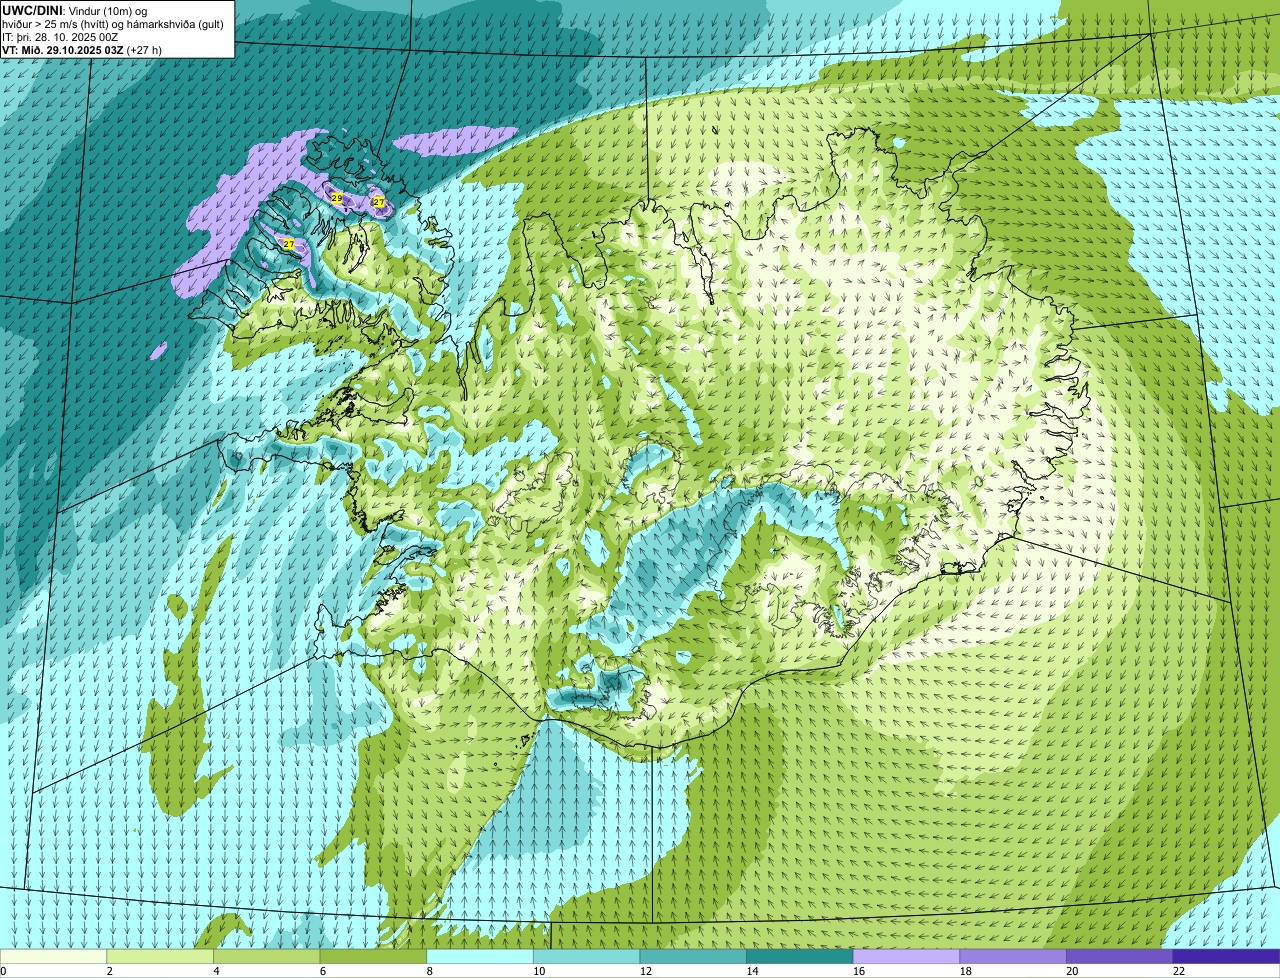Click the 12–14 m/s teal legend swatch

pos(693,956)
